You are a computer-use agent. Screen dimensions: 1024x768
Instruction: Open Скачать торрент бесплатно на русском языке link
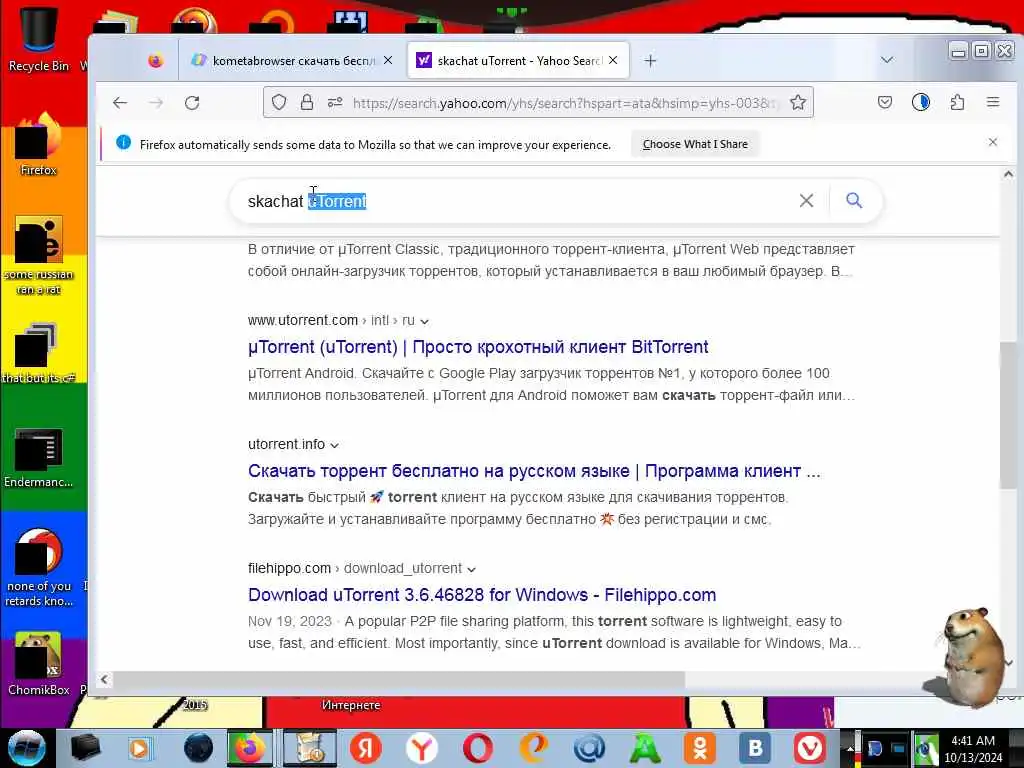534,471
